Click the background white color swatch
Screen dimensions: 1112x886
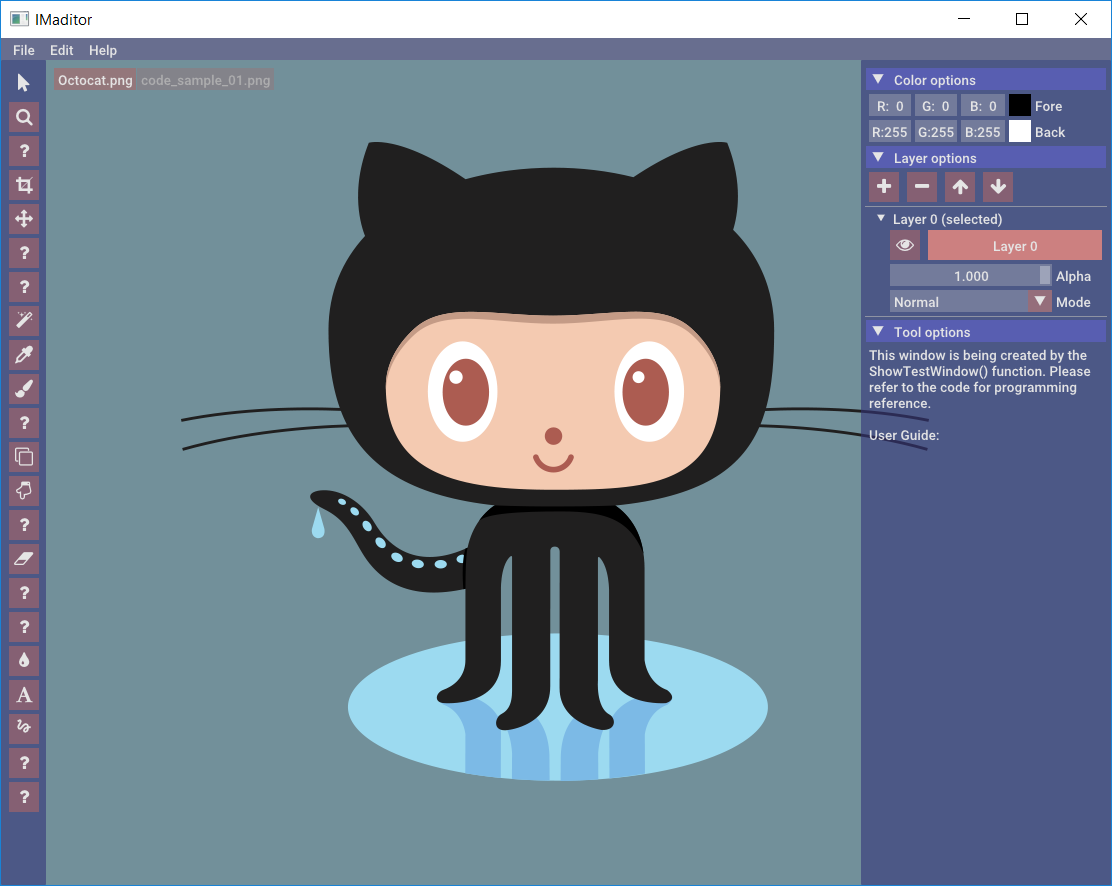pos(1020,131)
